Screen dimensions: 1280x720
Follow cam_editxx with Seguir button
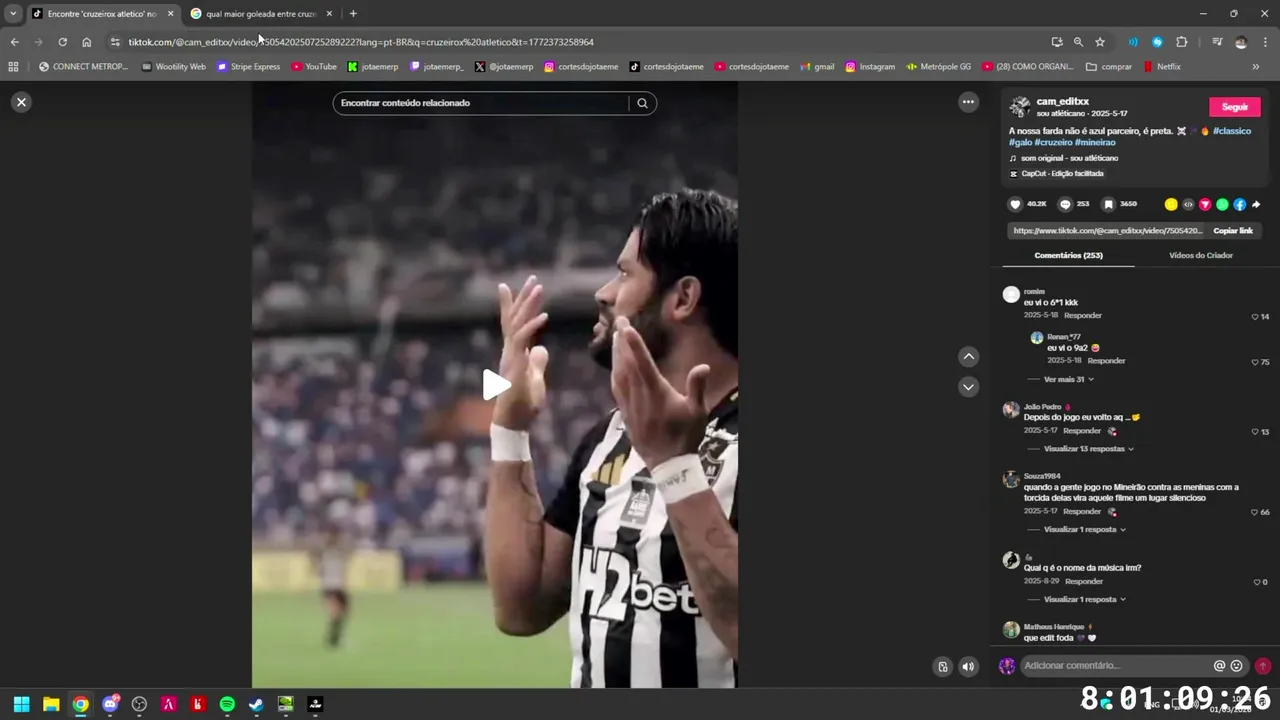pos(1235,107)
